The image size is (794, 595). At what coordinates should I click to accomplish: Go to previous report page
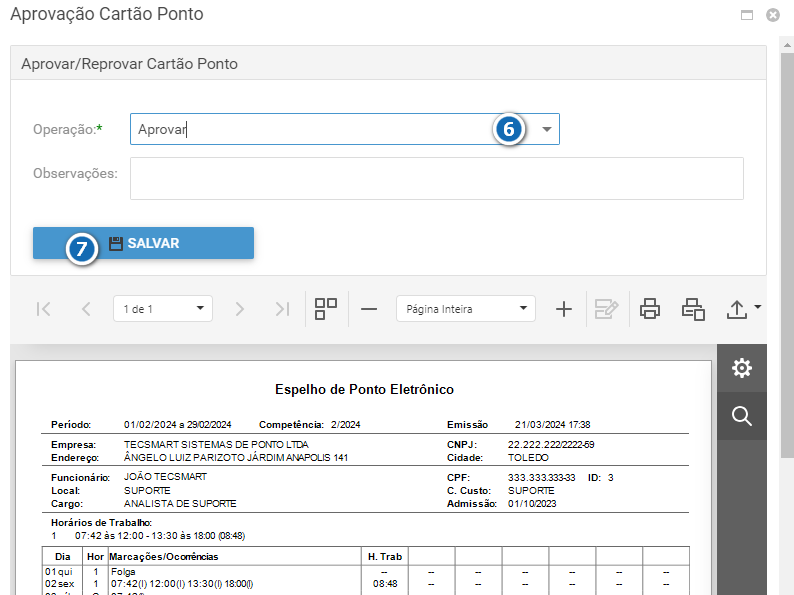point(86,309)
